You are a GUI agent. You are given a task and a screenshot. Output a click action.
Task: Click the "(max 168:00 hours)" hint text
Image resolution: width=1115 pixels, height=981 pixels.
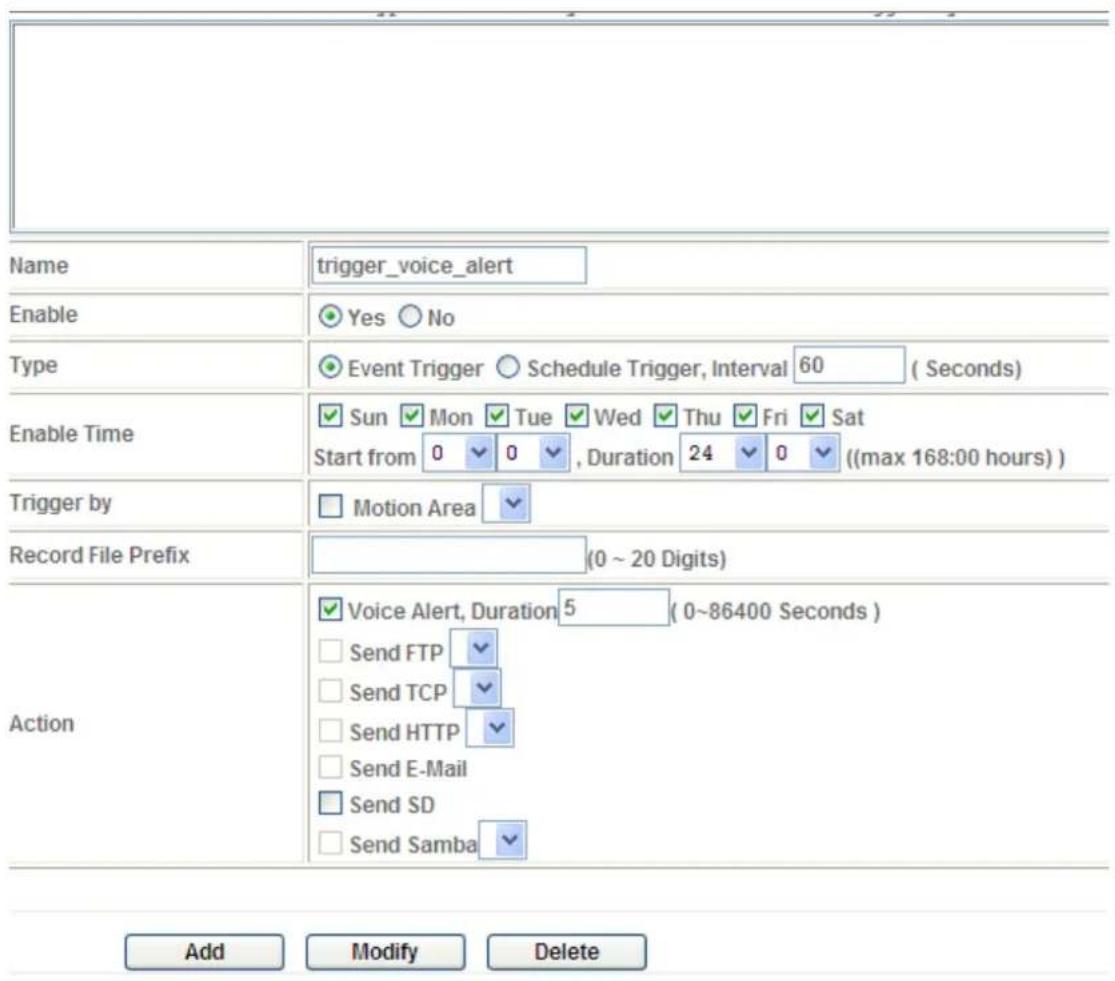point(955,457)
